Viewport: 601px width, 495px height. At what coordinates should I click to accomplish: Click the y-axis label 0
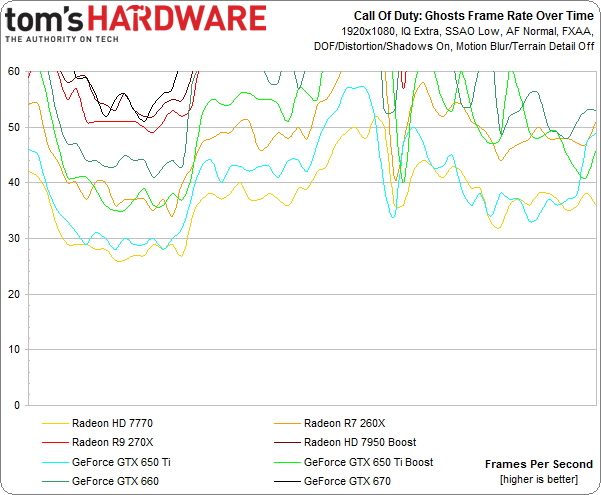pyautogui.click(x=17, y=405)
